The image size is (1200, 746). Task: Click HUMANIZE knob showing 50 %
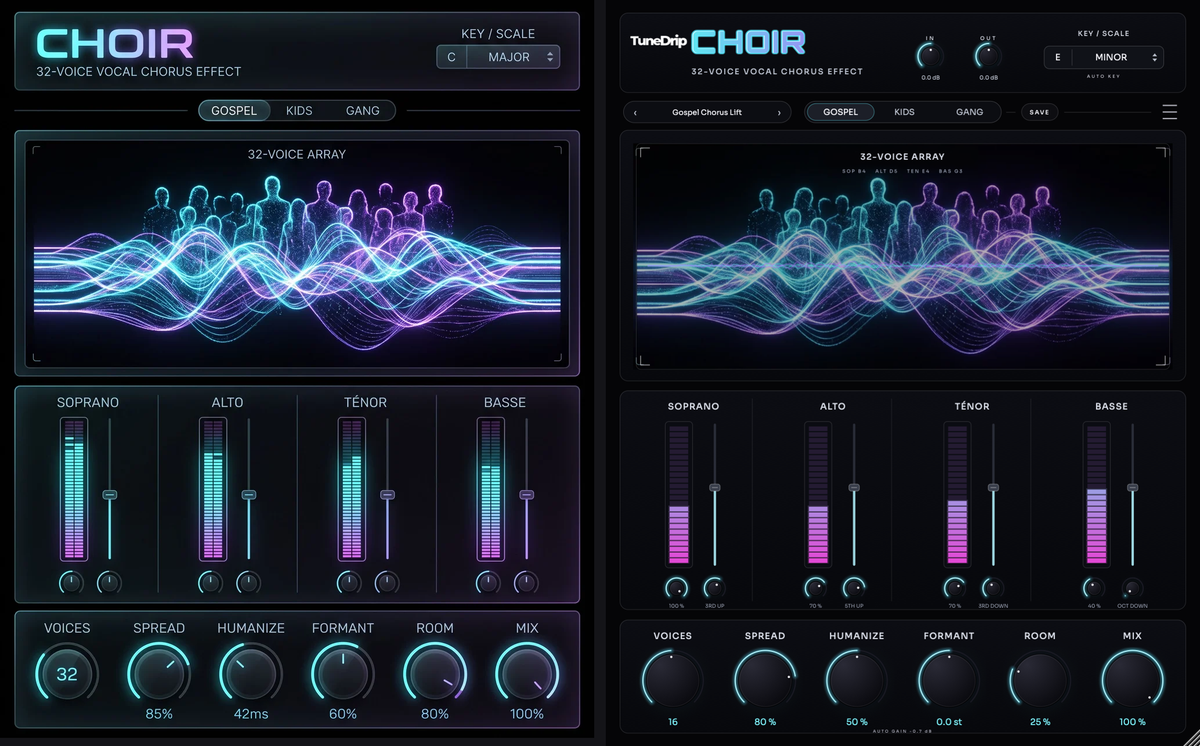[857, 680]
